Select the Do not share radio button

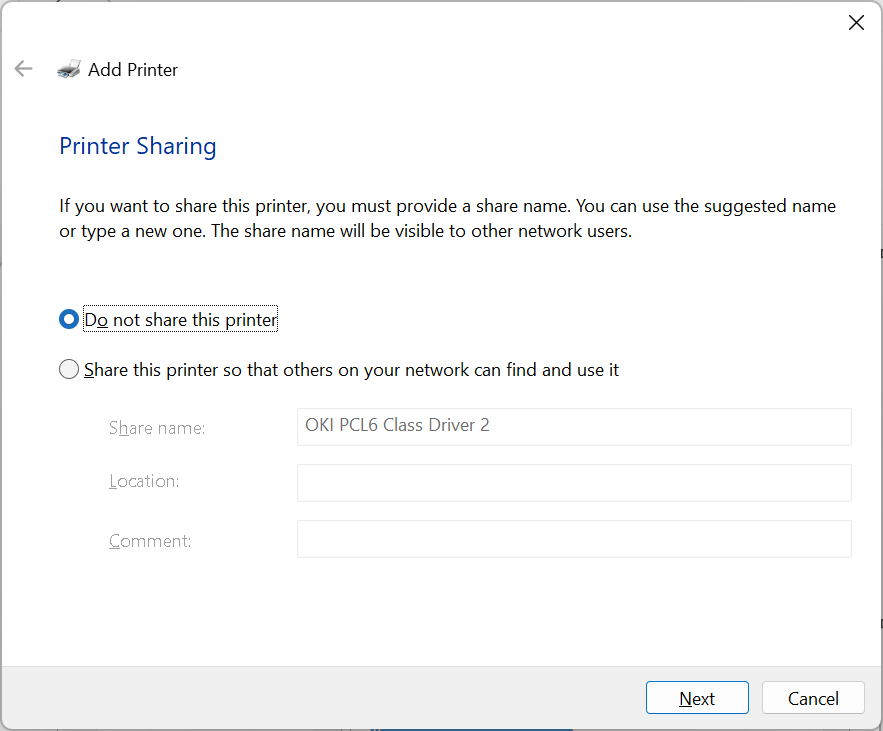pyautogui.click(x=69, y=319)
